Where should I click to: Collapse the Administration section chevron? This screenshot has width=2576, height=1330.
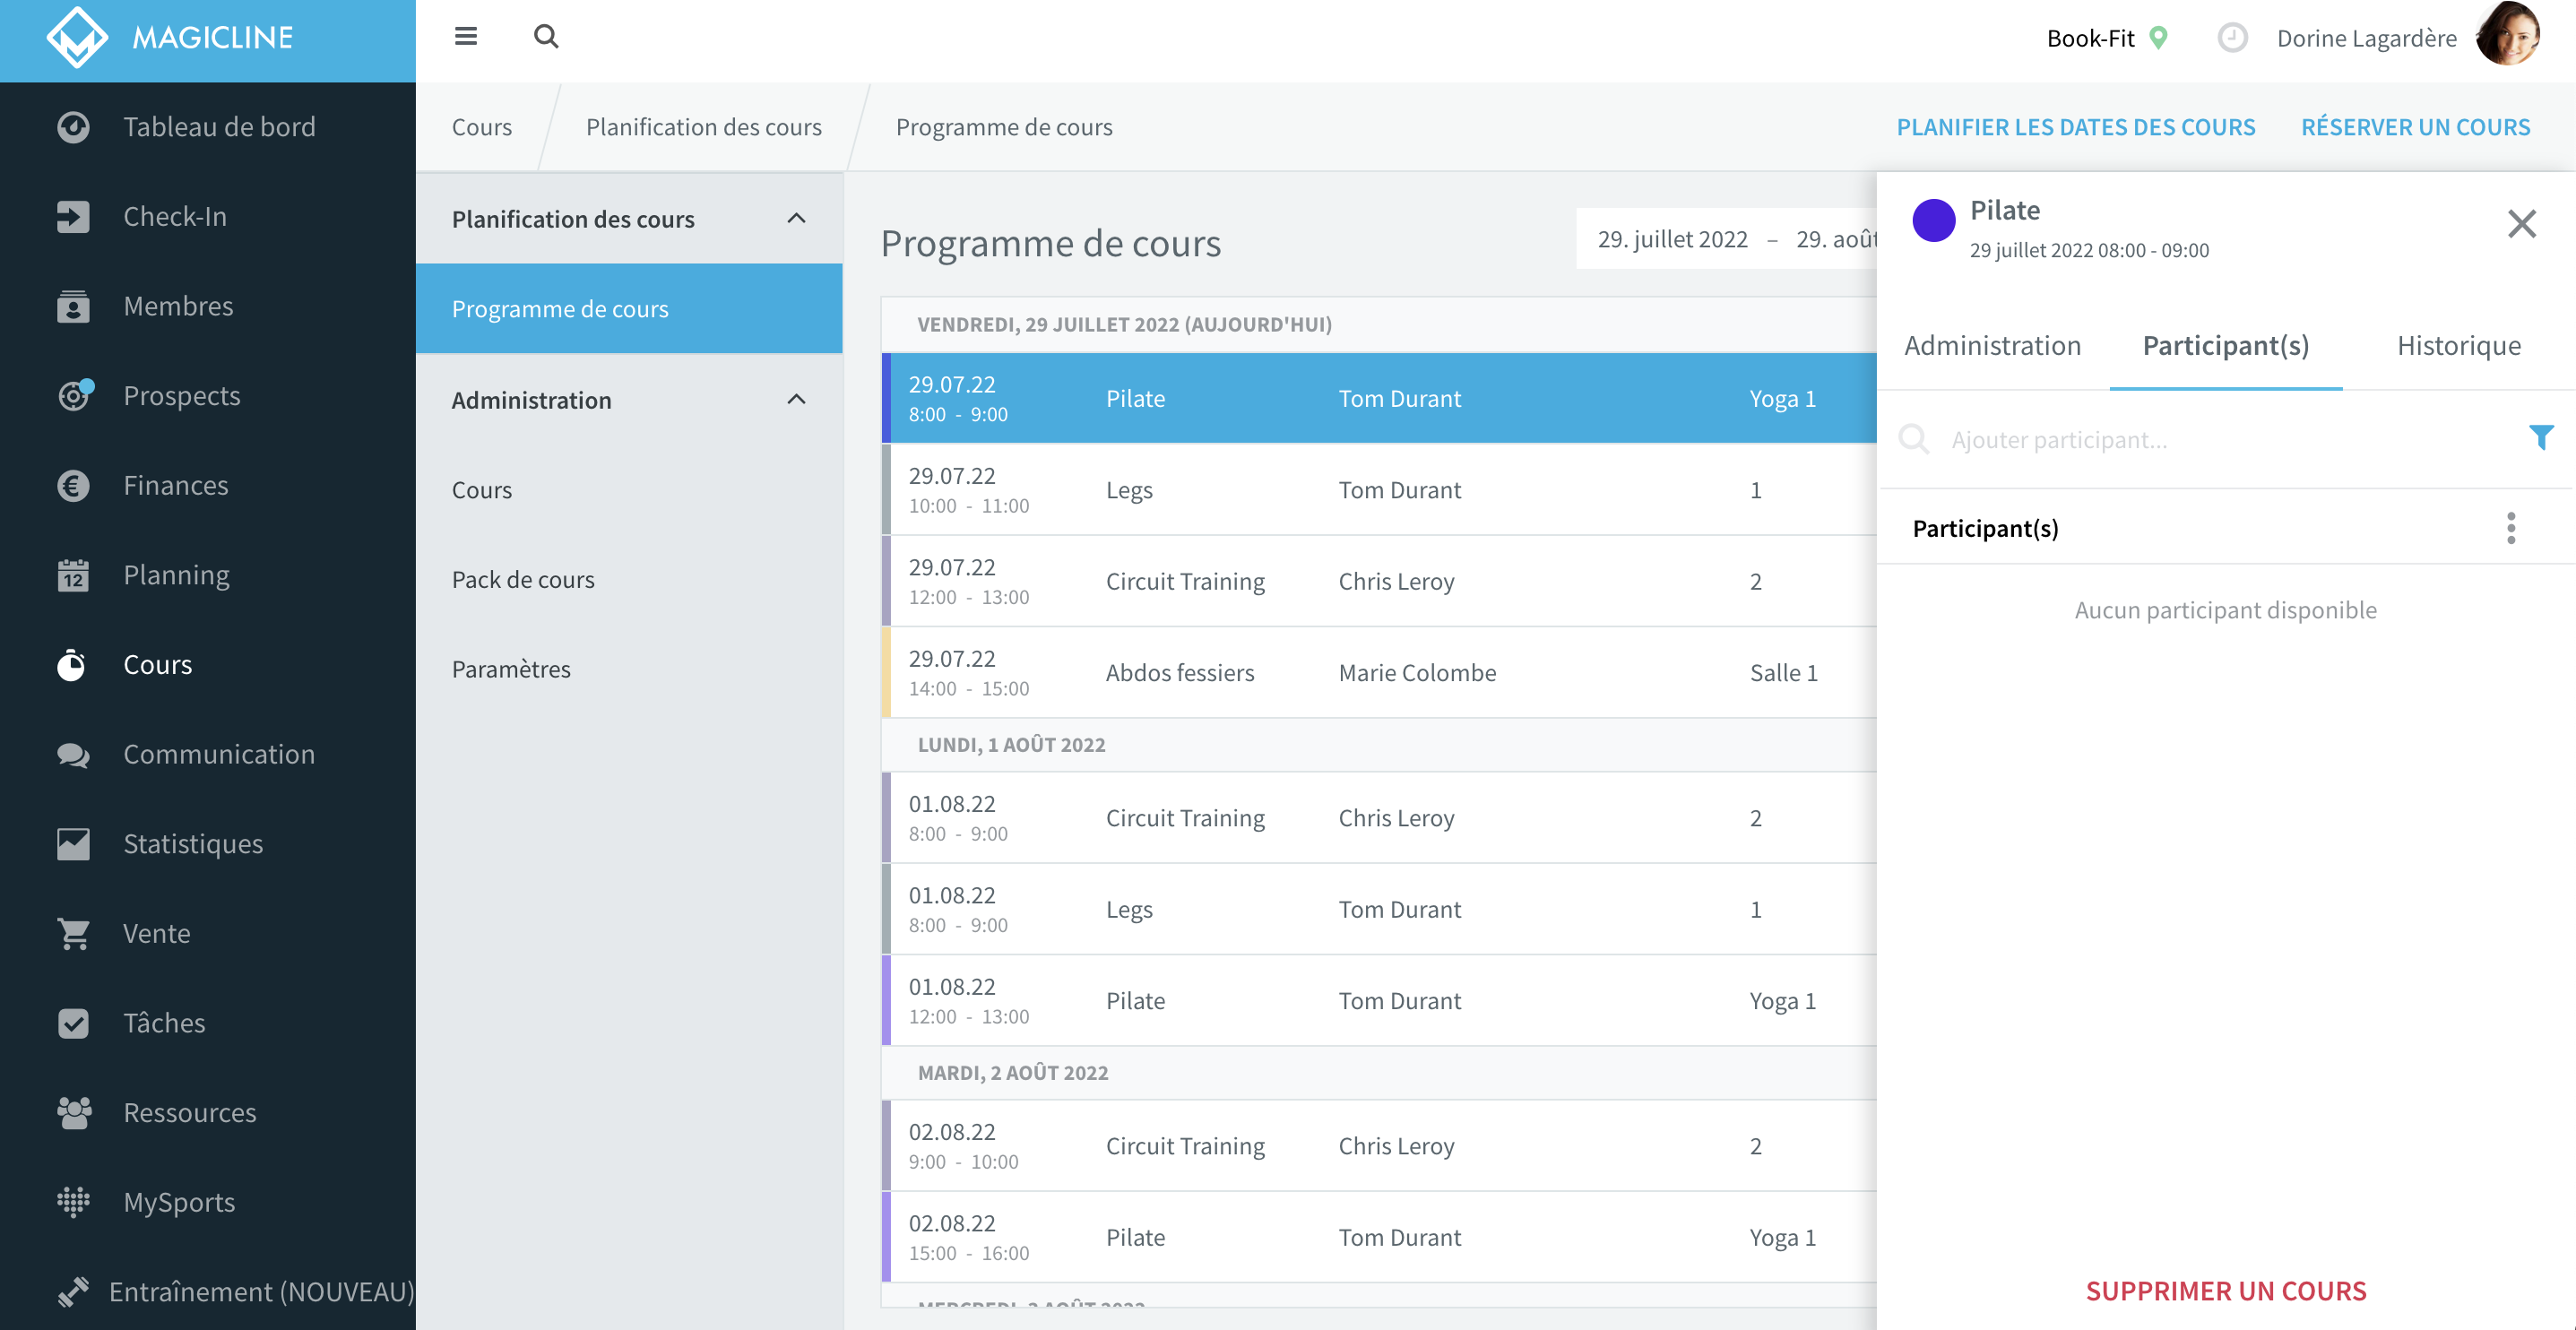point(796,399)
